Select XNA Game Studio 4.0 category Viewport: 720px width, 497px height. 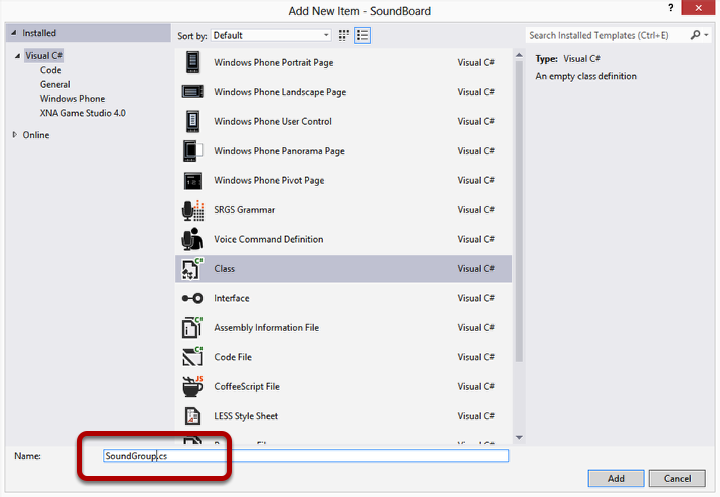(83, 113)
